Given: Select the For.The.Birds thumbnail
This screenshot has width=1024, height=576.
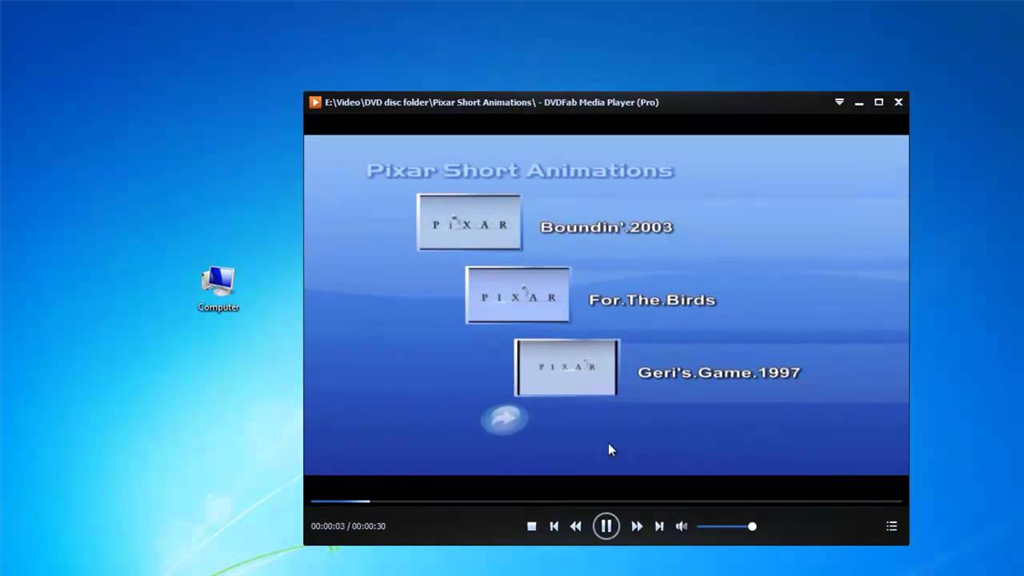Looking at the screenshot, I should [518, 295].
